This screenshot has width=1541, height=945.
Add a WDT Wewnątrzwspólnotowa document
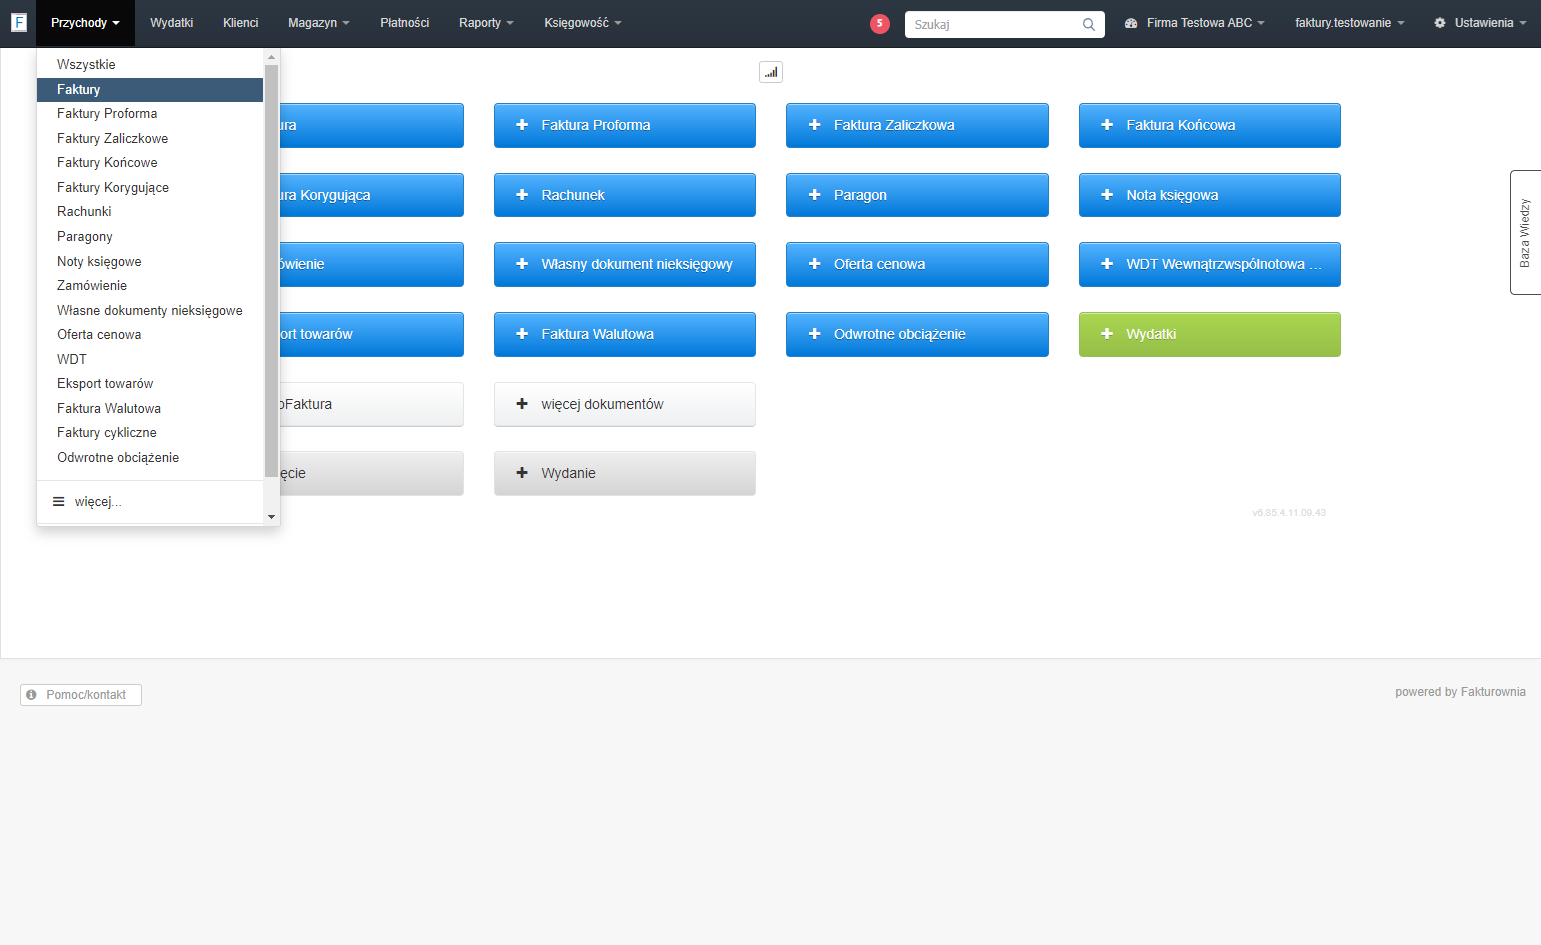pos(1210,264)
